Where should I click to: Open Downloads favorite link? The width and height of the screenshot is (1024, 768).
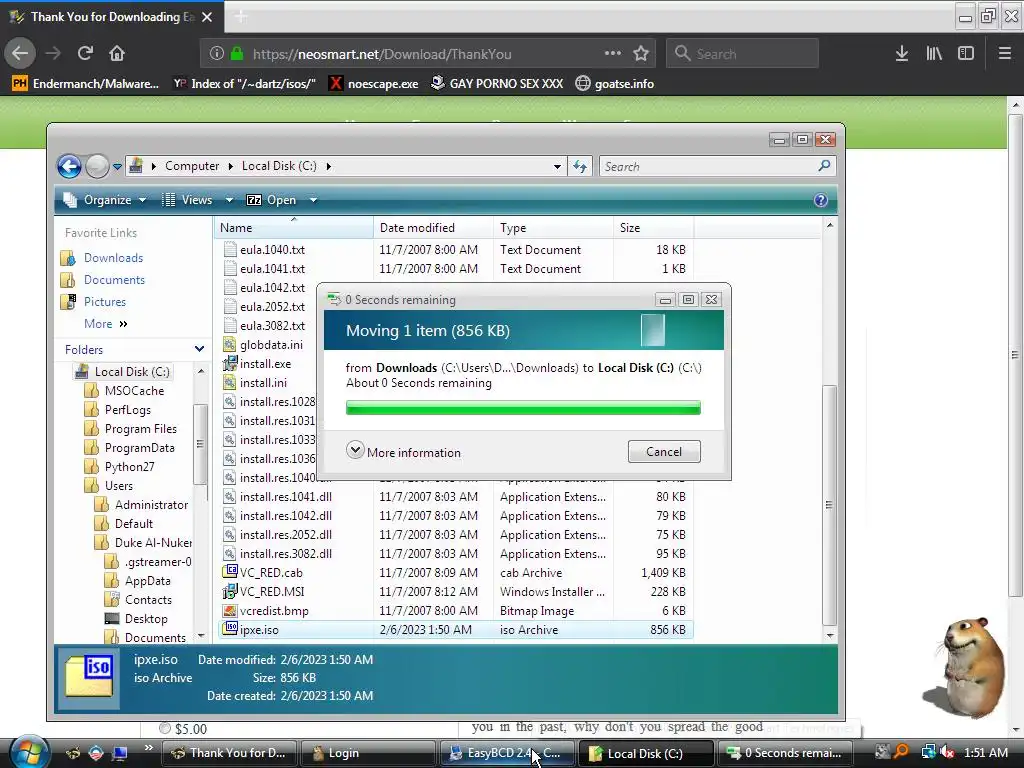coord(113,258)
